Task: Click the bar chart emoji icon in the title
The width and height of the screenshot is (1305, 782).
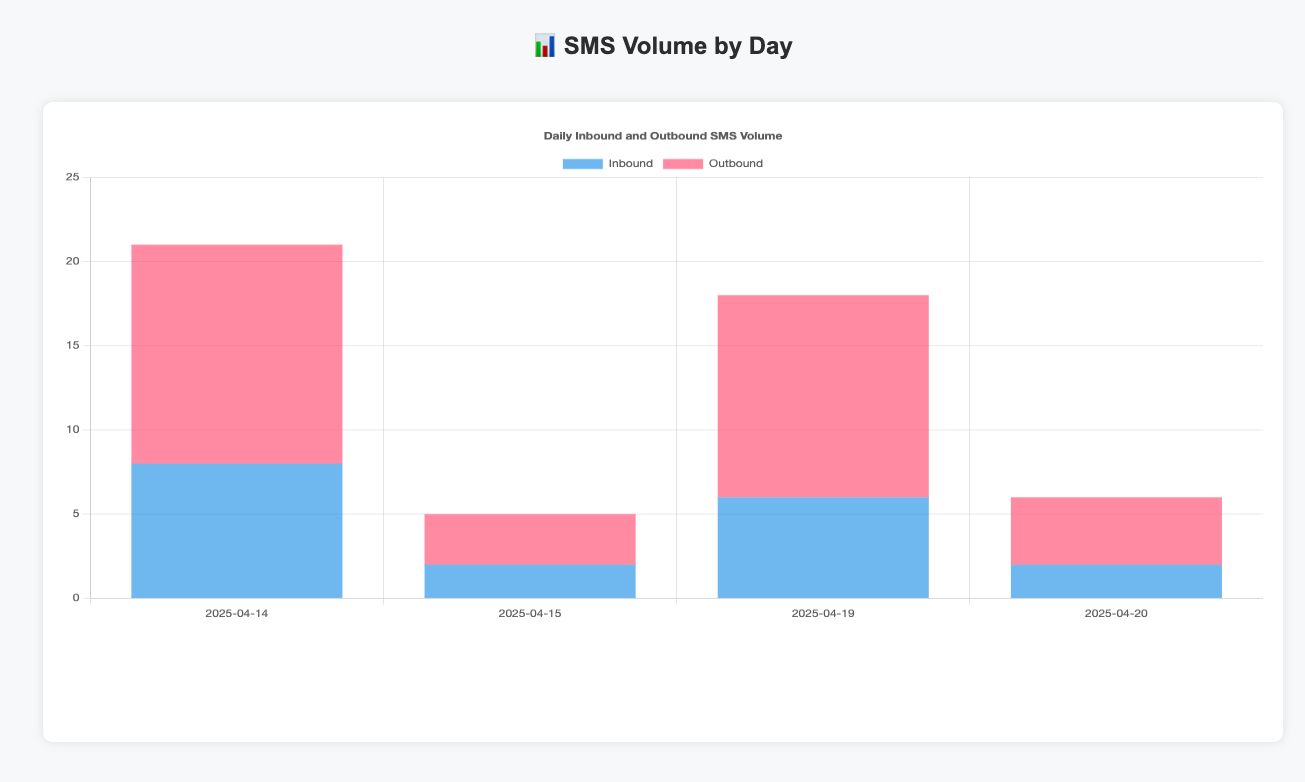Action: 543,45
